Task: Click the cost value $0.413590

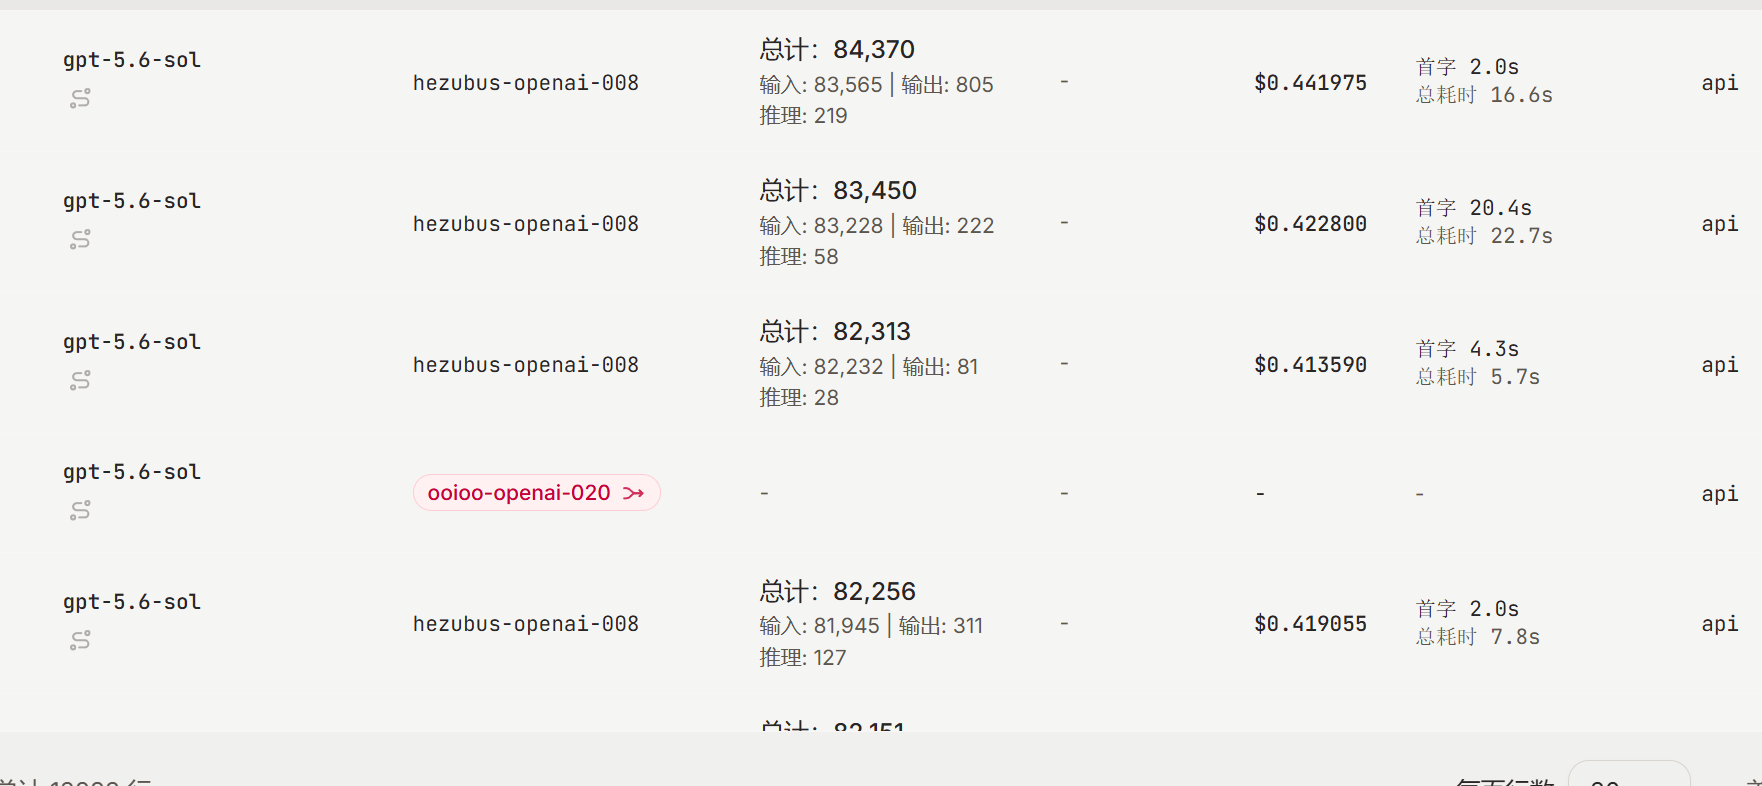Action: pos(1310,365)
